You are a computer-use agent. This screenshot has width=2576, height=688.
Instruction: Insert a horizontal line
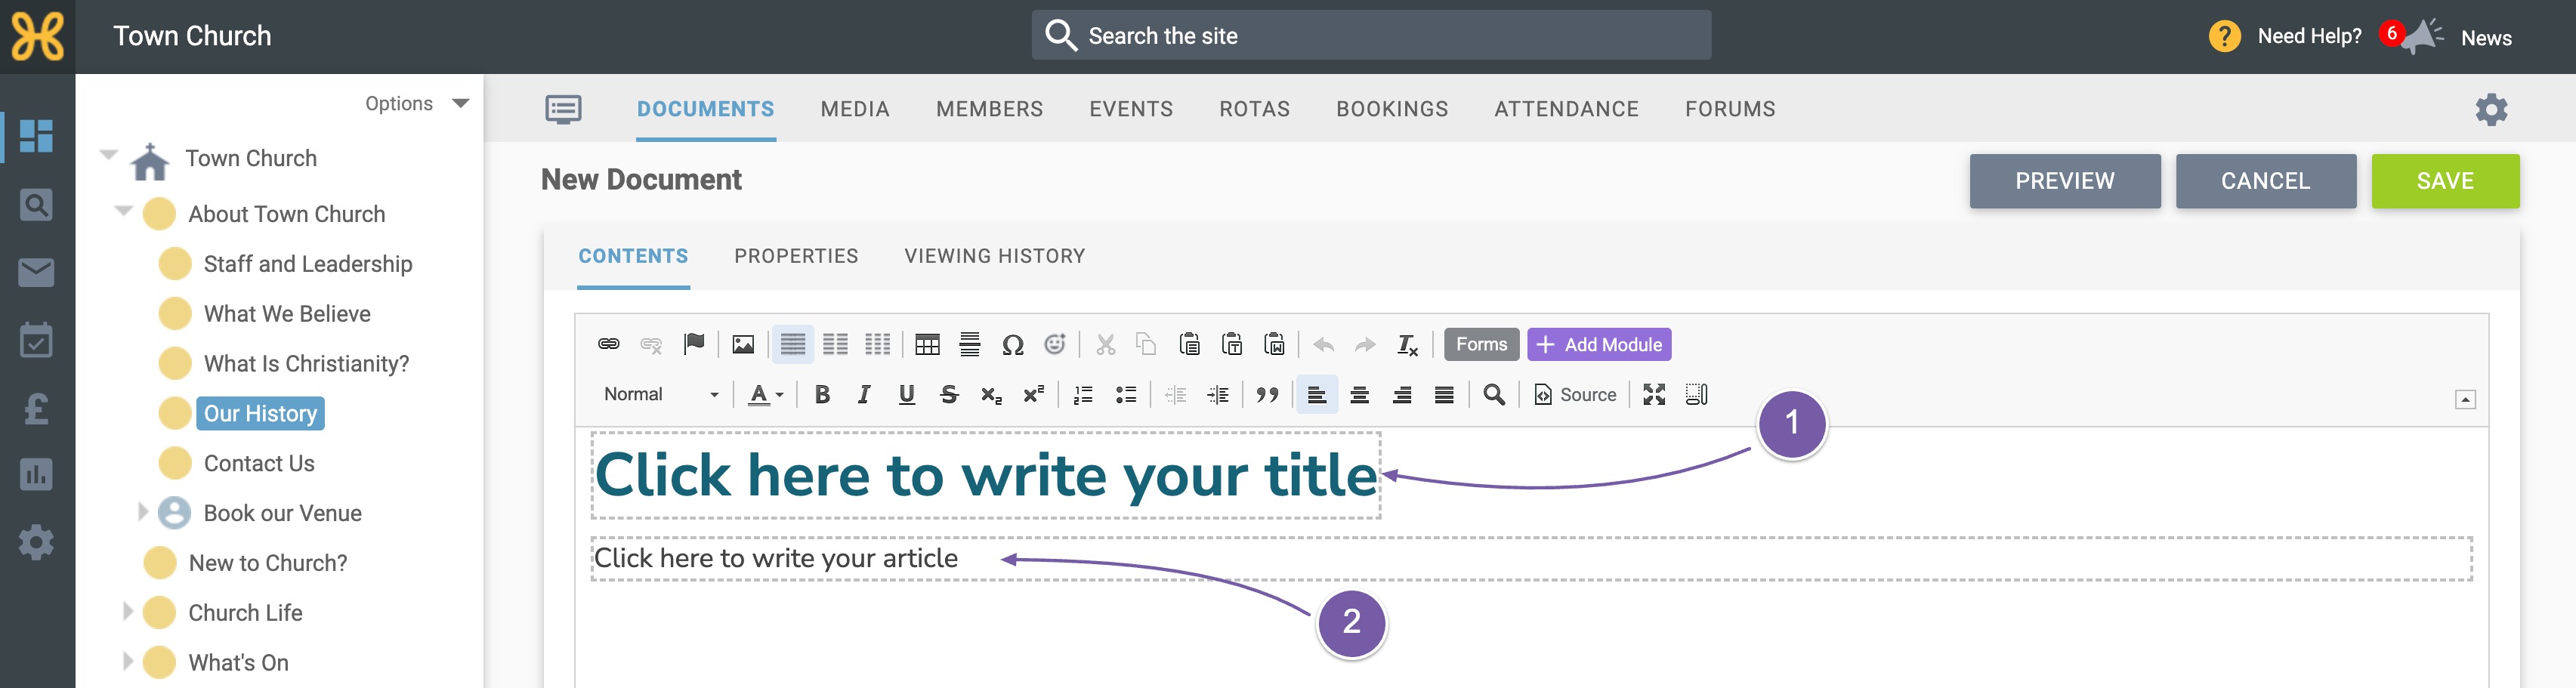click(x=970, y=344)
